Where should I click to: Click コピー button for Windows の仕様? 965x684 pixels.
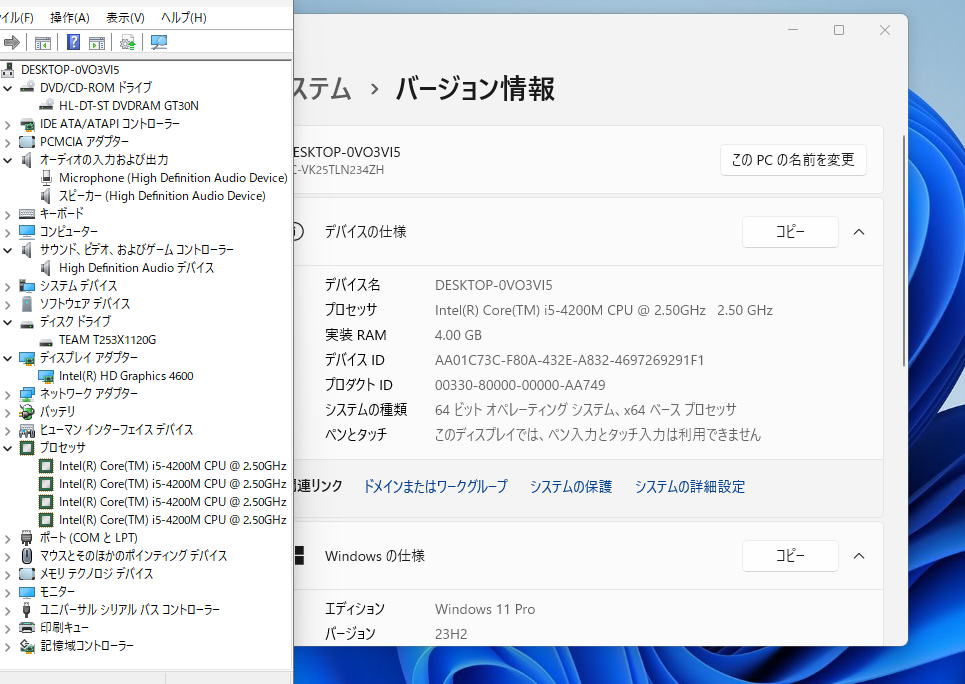point(790,556)
